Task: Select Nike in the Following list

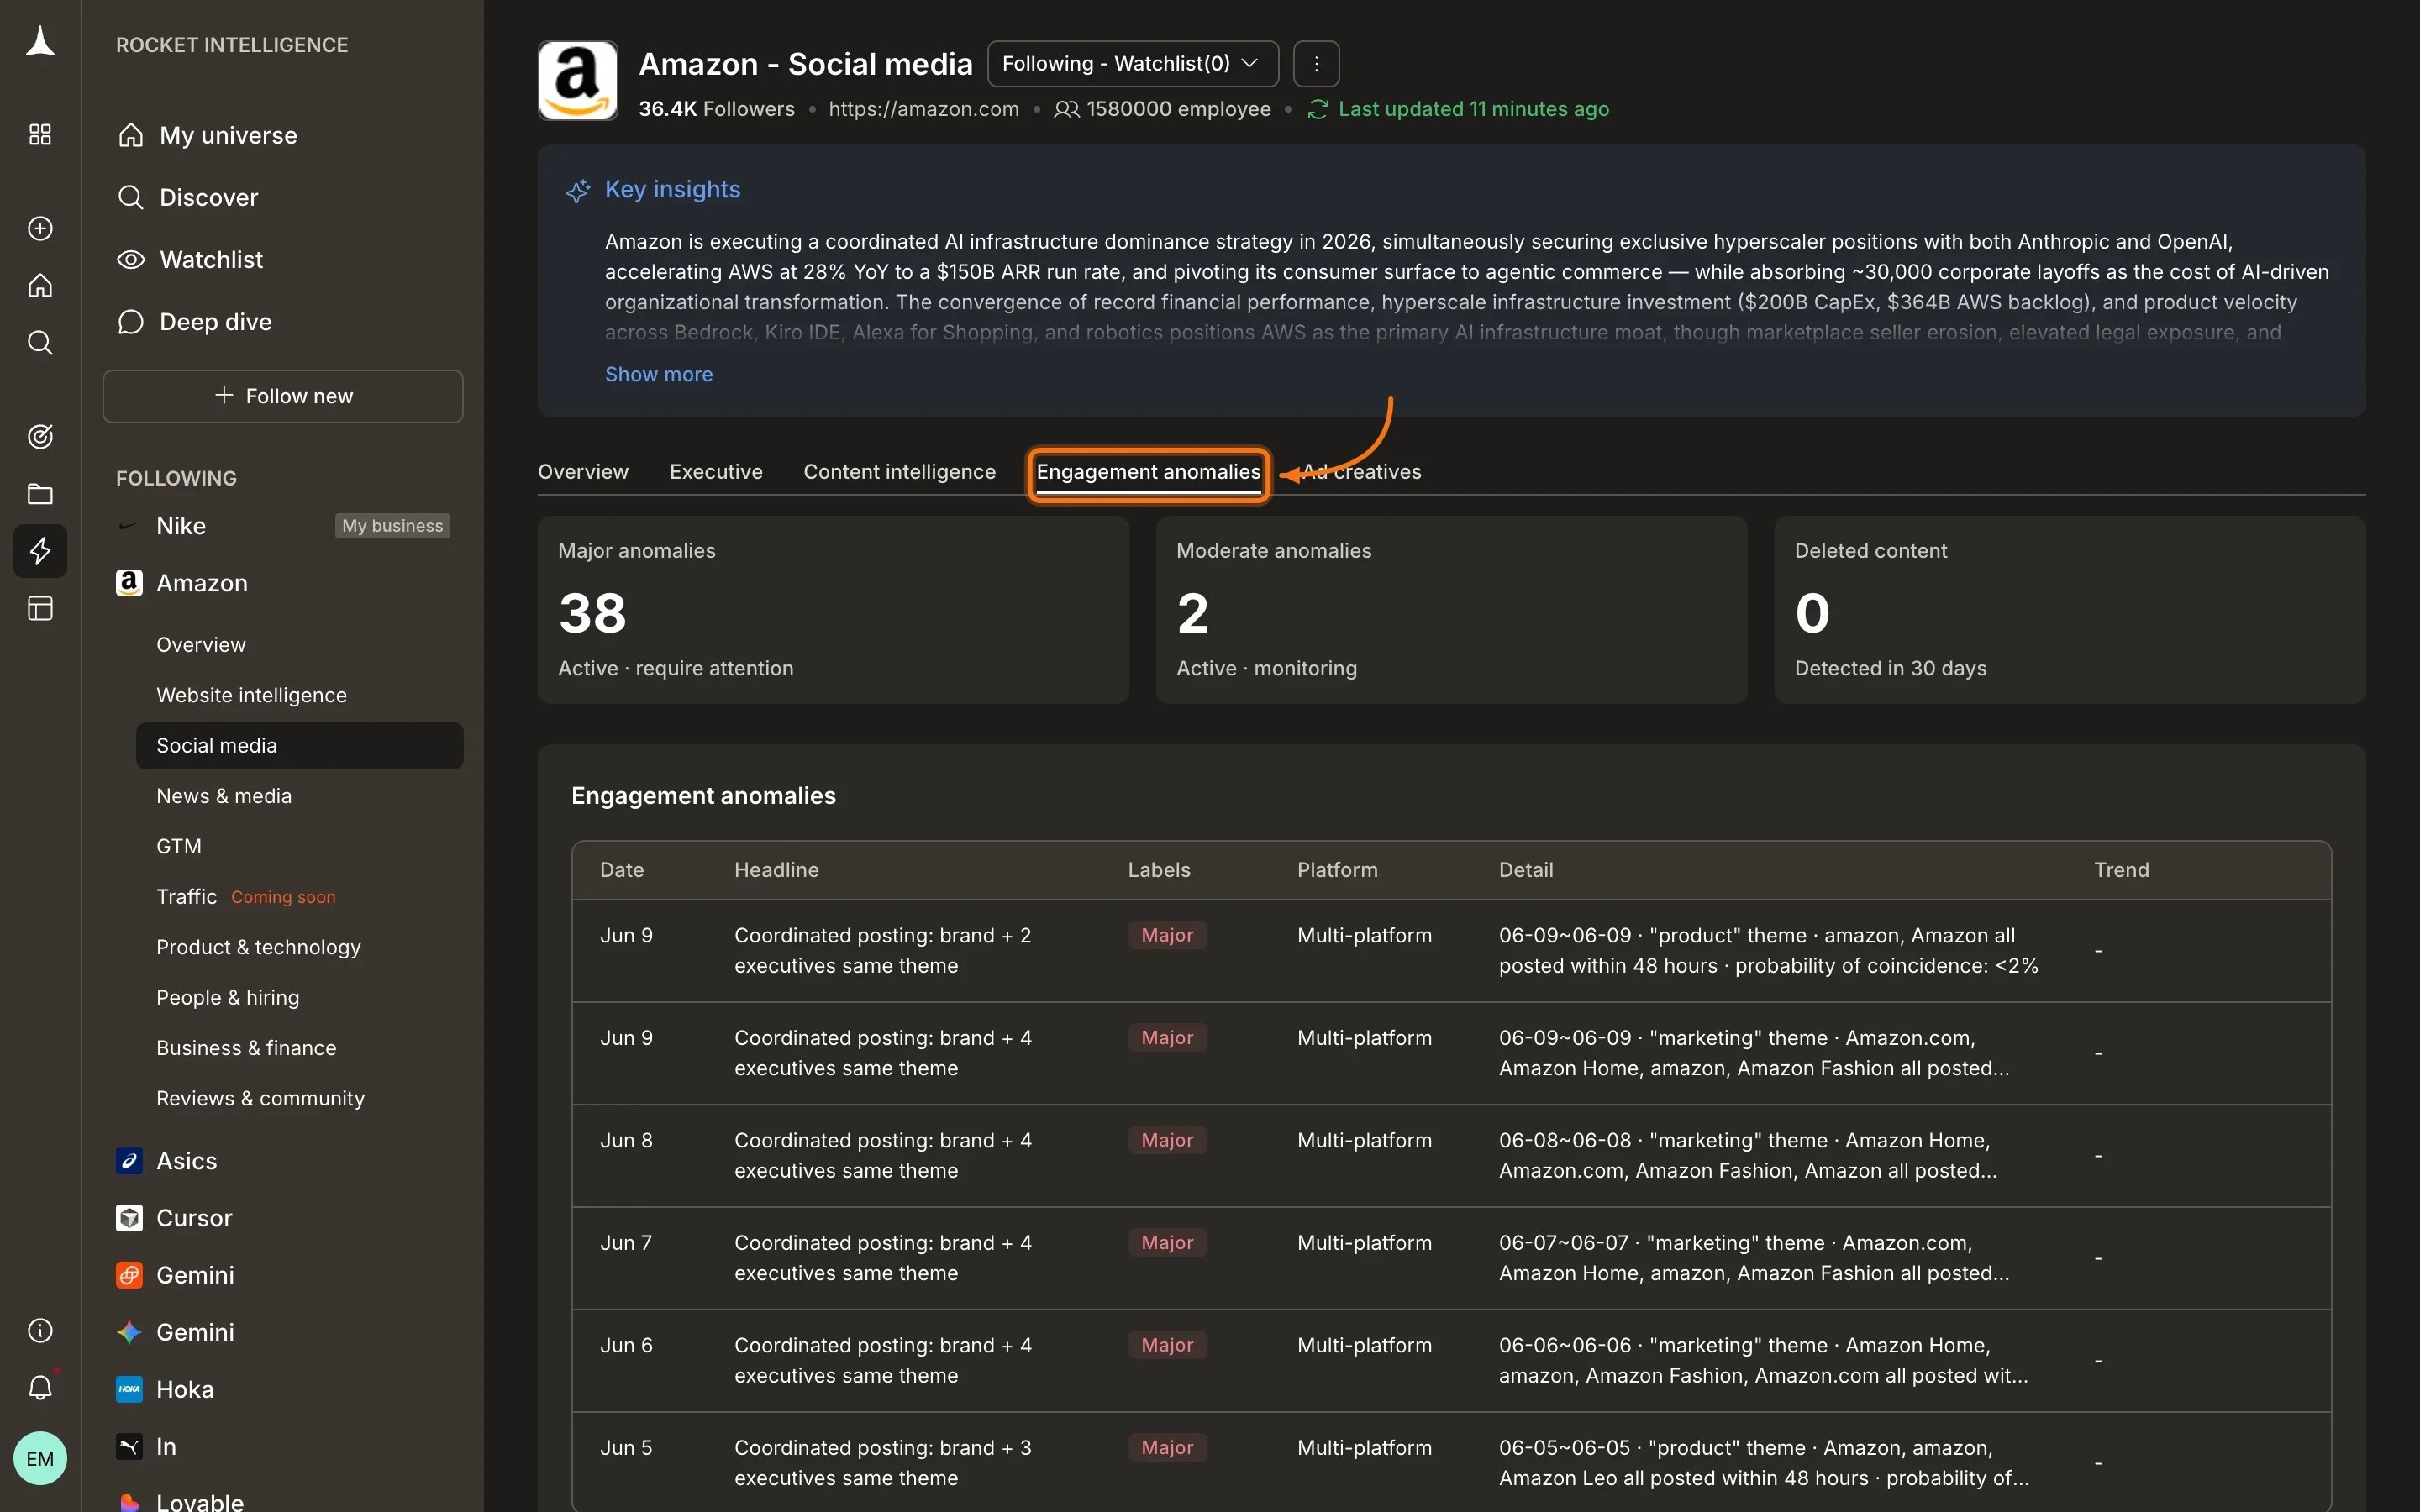Action: click(181, 526)
